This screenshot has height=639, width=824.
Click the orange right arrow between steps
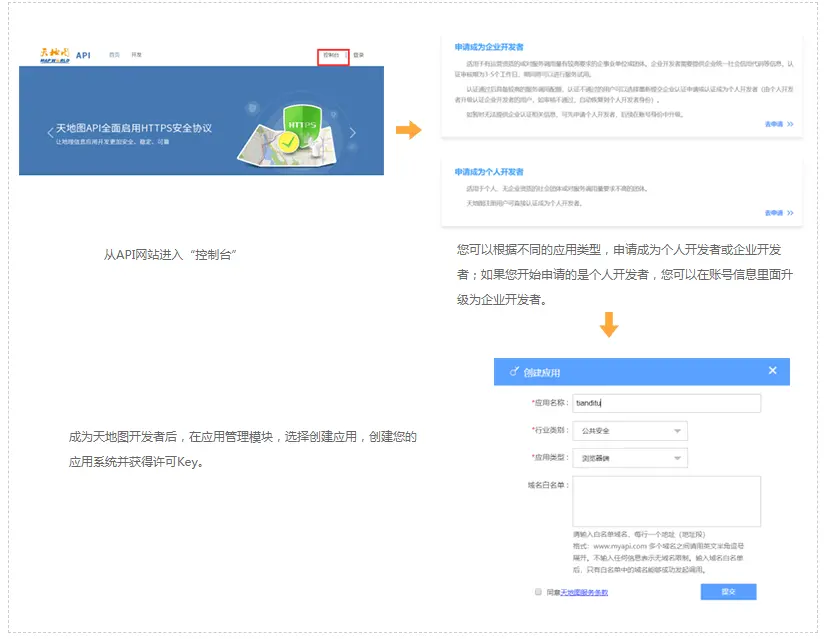point(408,130)
